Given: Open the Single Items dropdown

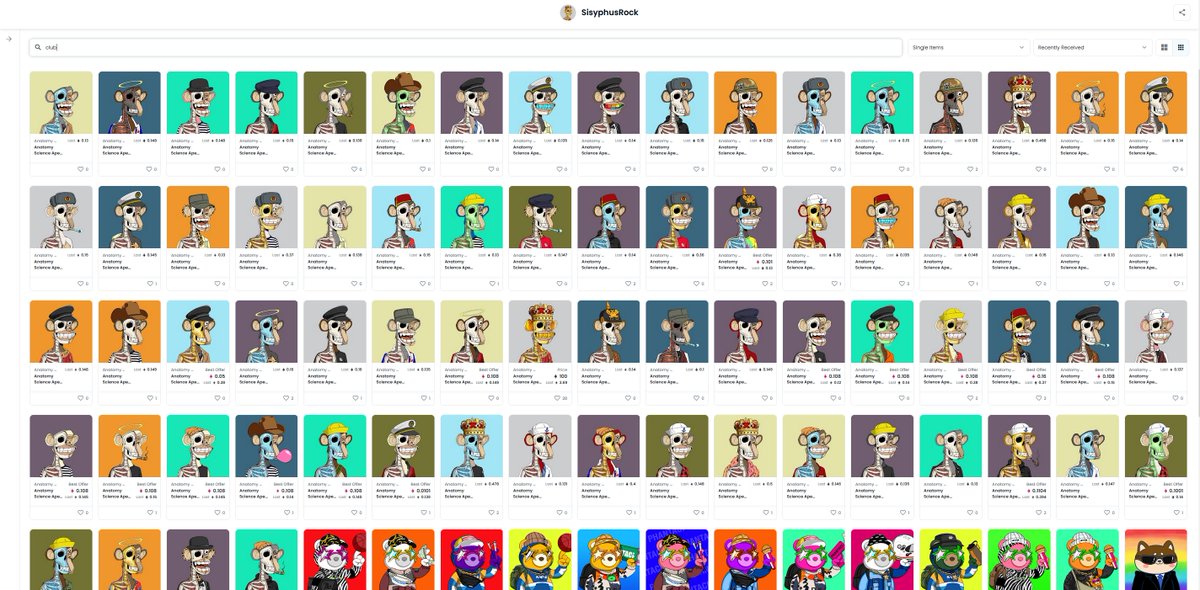Looking at the screenshot, I should [968, 47].
